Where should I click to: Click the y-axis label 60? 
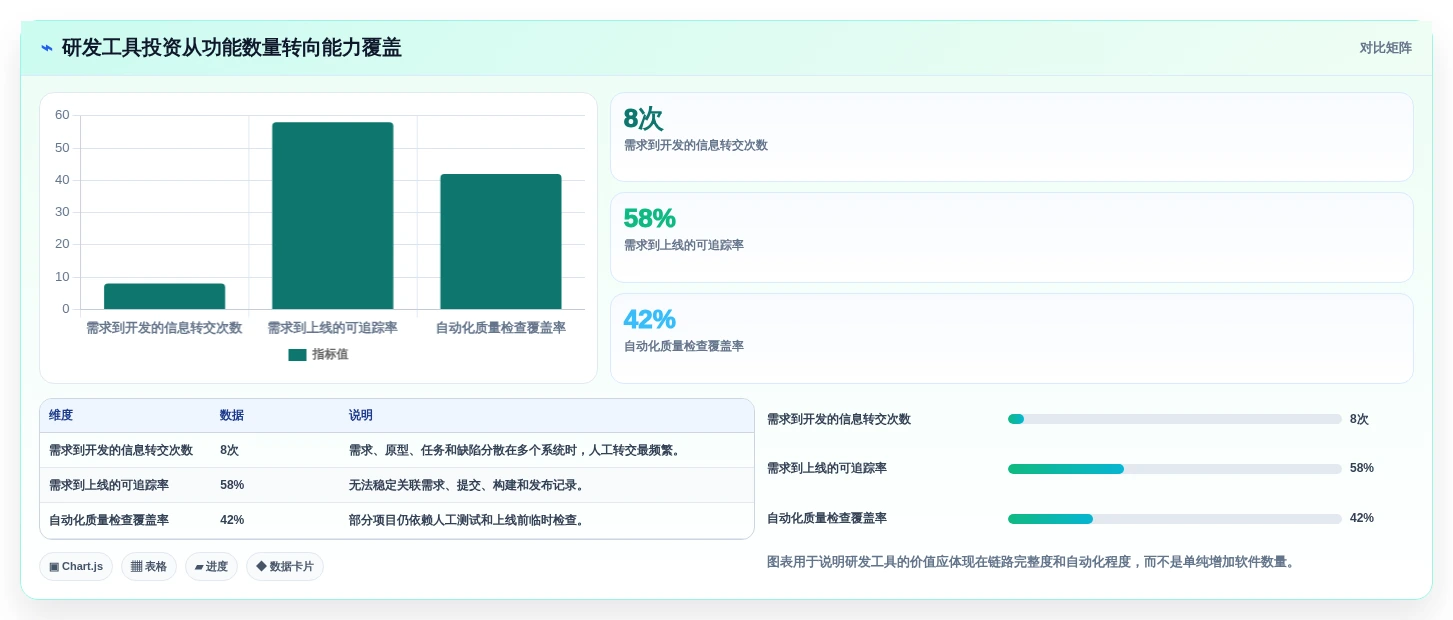(62, 115)
